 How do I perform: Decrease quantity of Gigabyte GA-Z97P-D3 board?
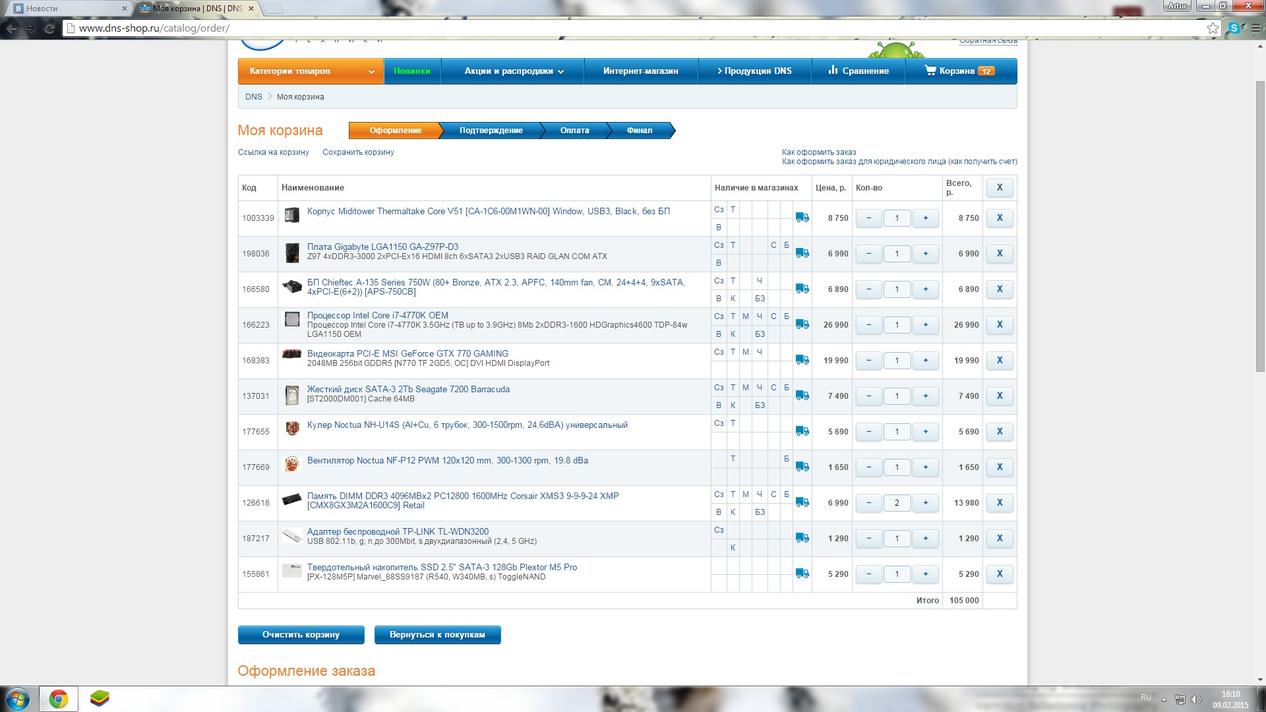click(x=869, y=253)
